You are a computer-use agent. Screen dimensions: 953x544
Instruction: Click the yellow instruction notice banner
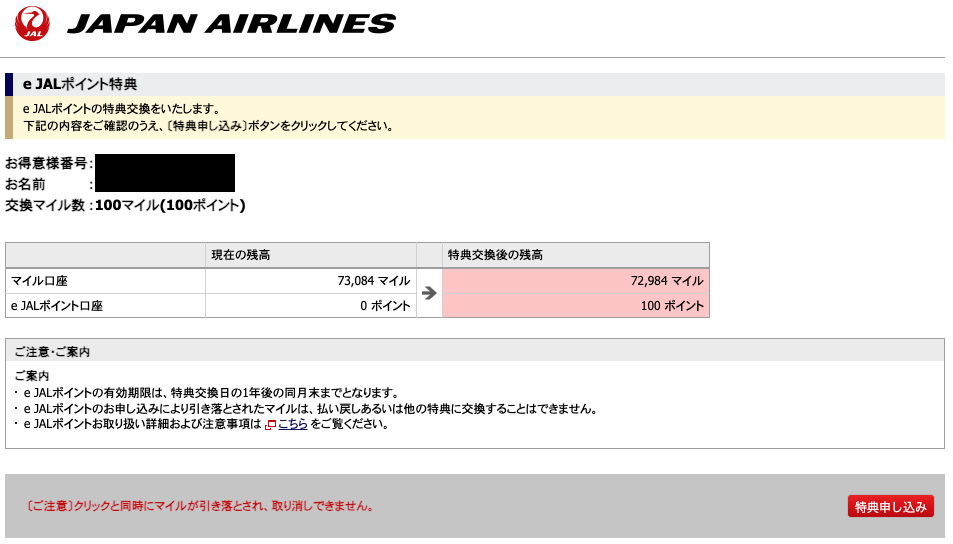(x=475, y=117)
